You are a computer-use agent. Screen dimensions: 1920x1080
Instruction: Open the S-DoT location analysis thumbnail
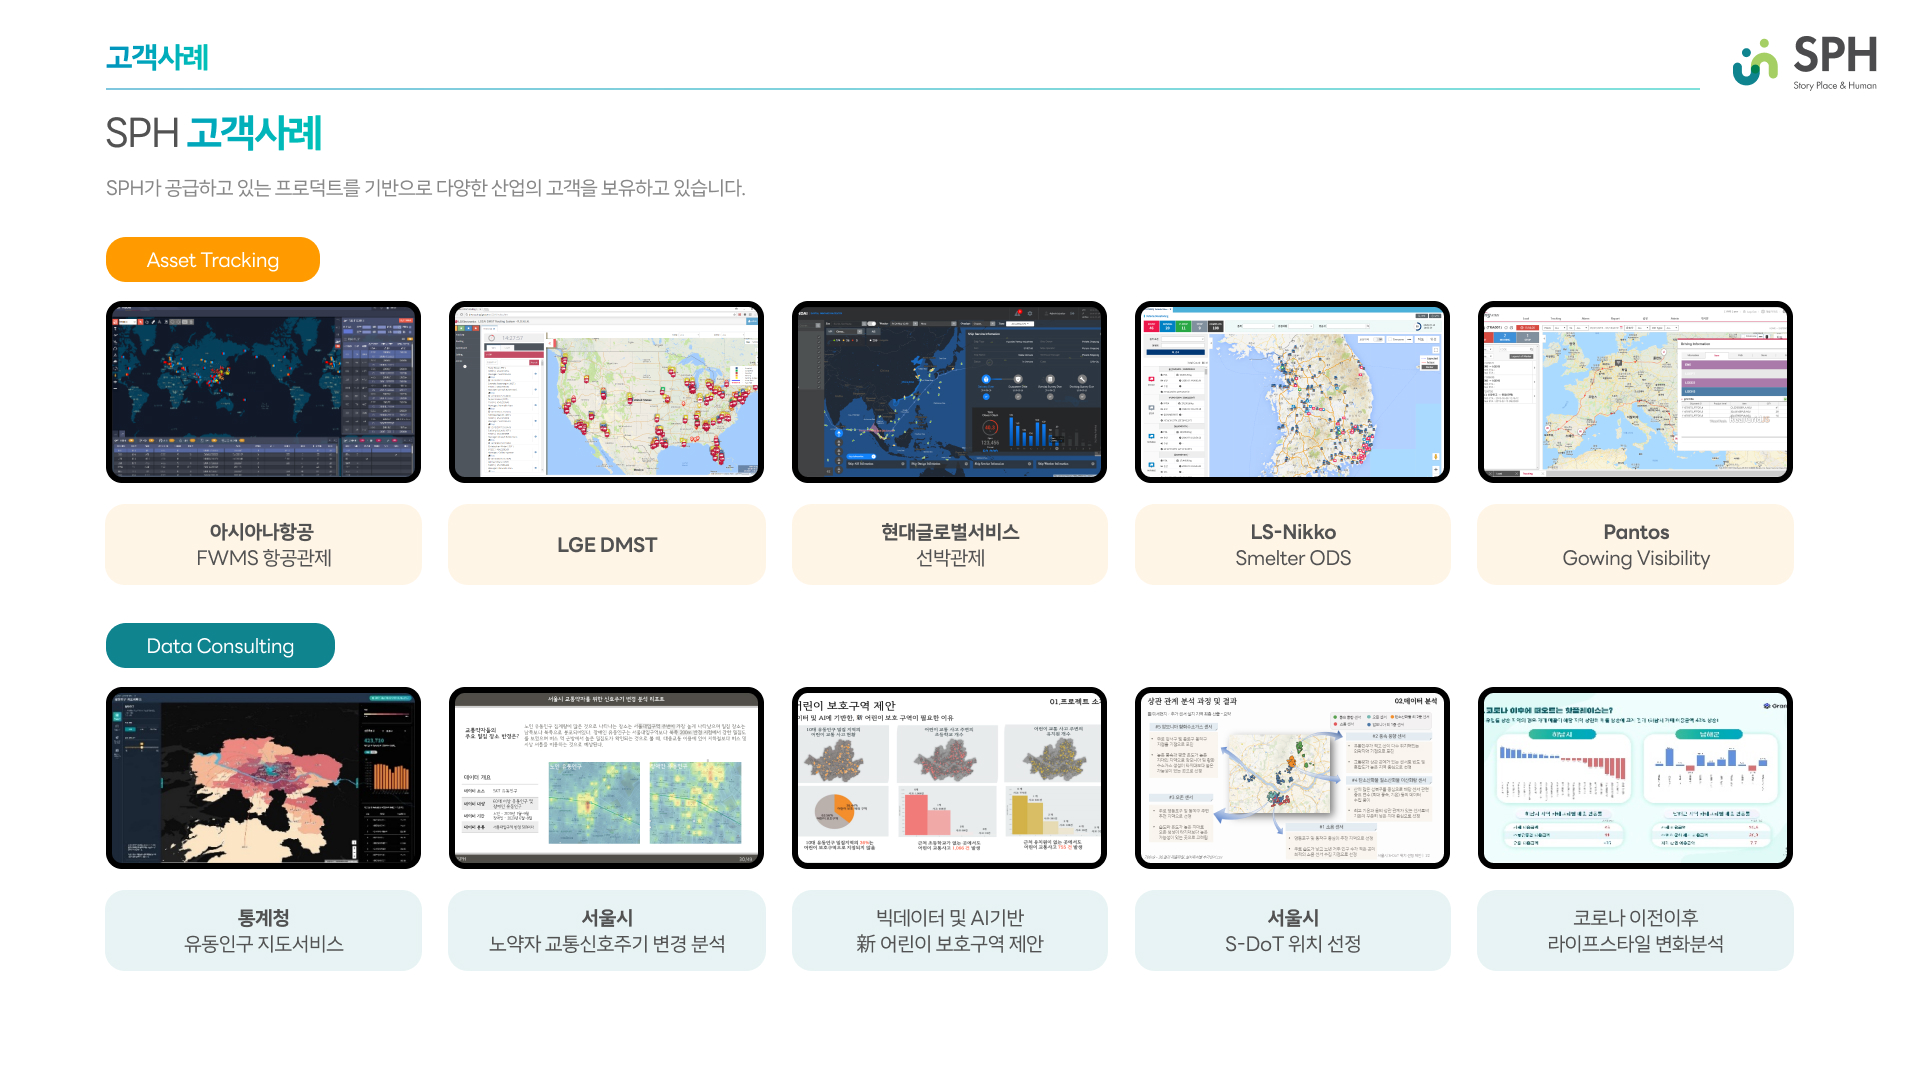[x=1292, y=778]
